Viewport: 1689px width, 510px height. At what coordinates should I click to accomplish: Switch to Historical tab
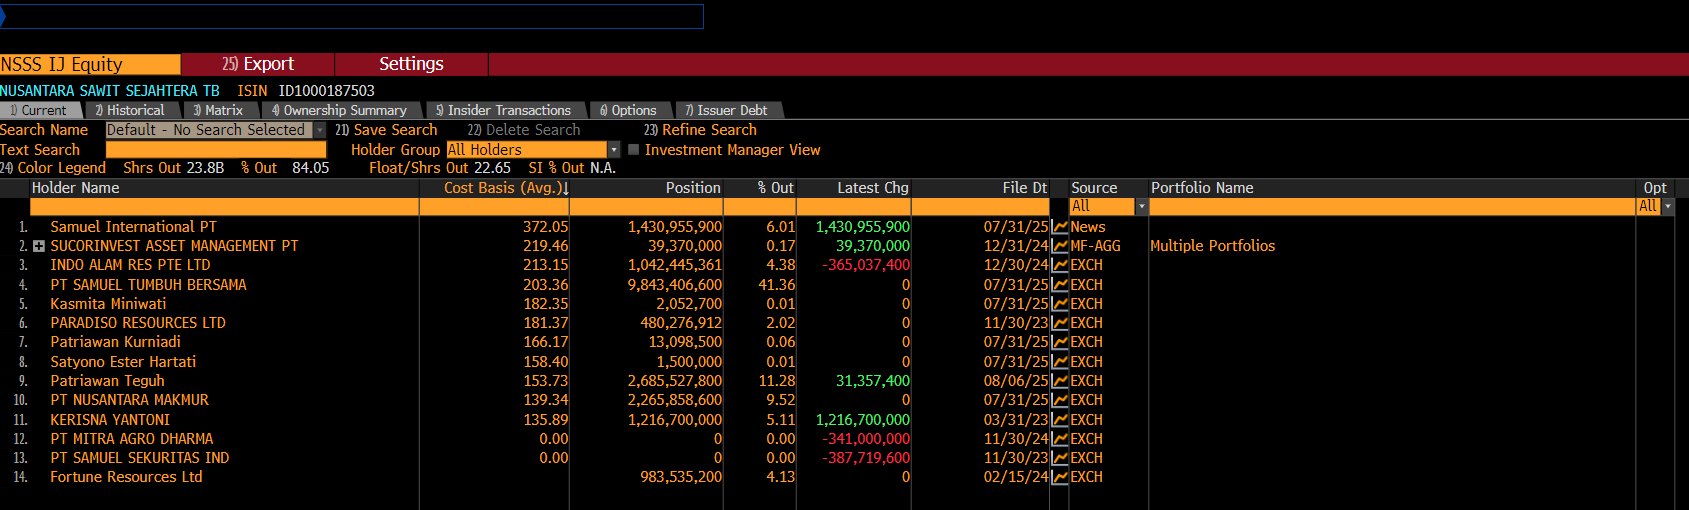[x=131, y=110]
